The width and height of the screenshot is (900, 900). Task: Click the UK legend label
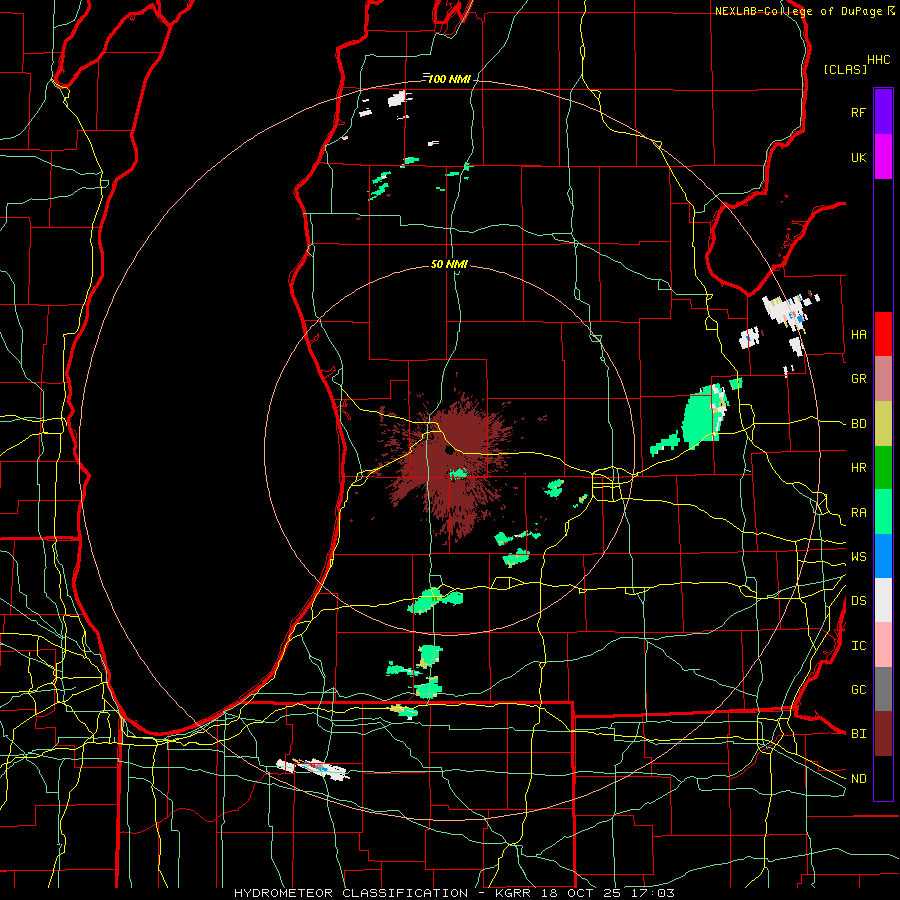[x=858, y=157]
